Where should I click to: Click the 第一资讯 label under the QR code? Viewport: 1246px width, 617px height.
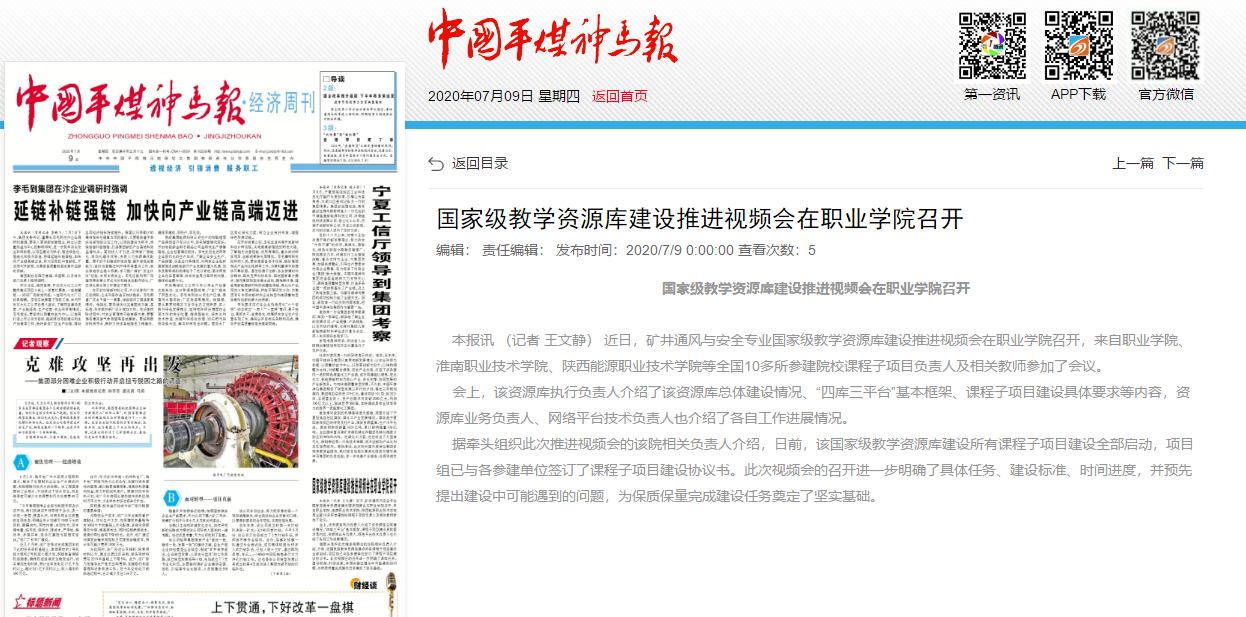(992, 94)
